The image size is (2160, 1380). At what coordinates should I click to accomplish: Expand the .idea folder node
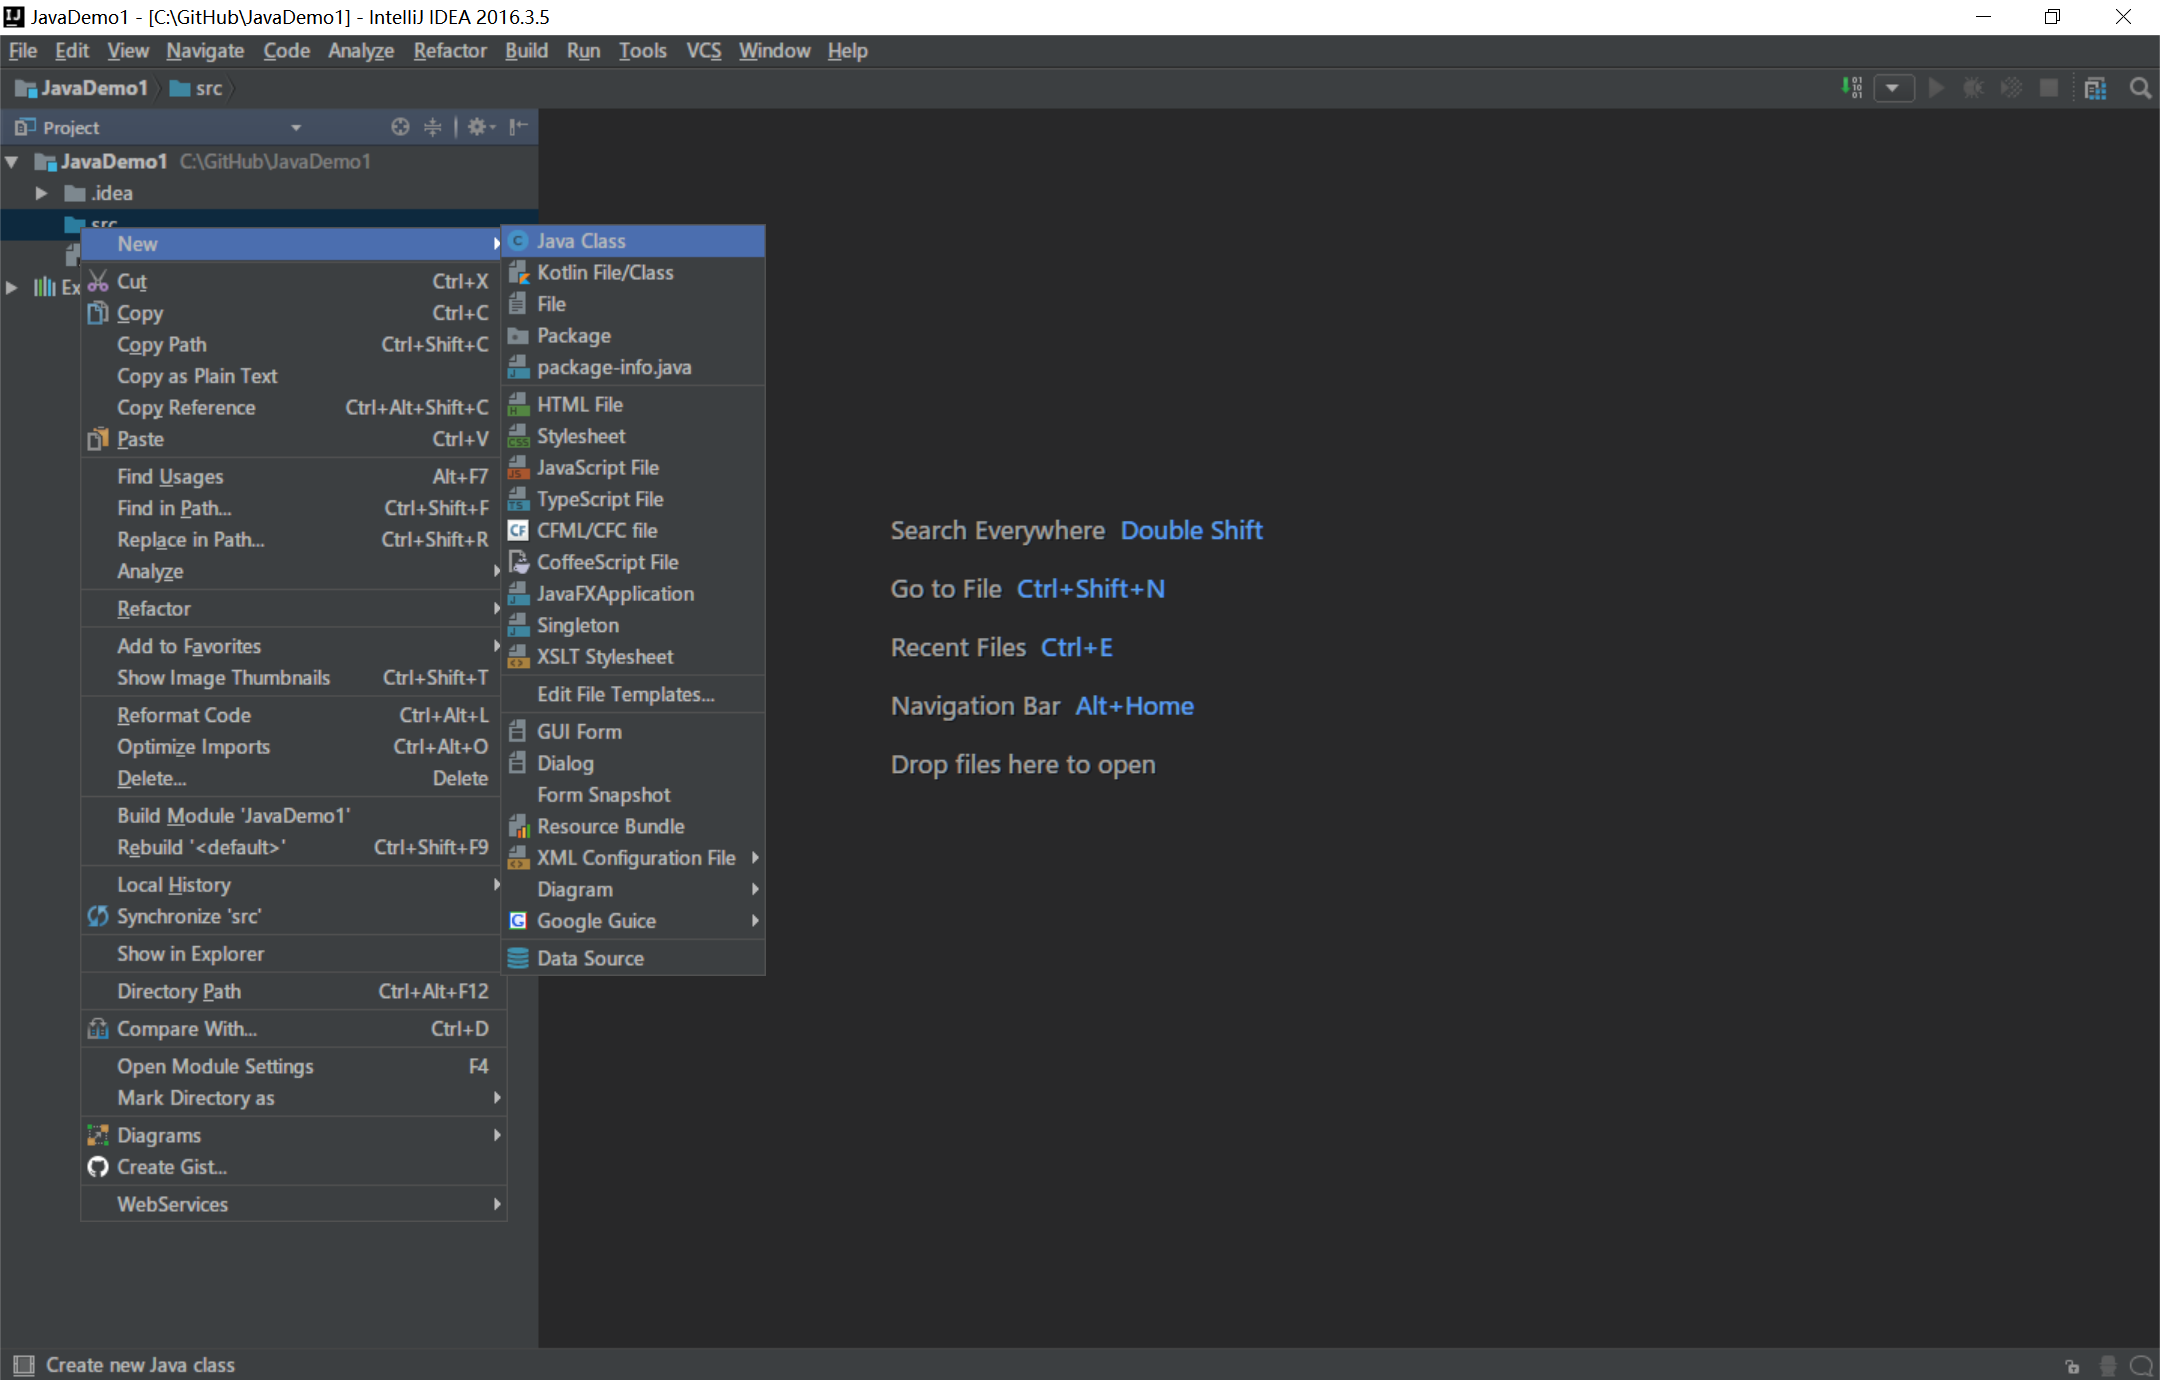[x=41, y=193]
